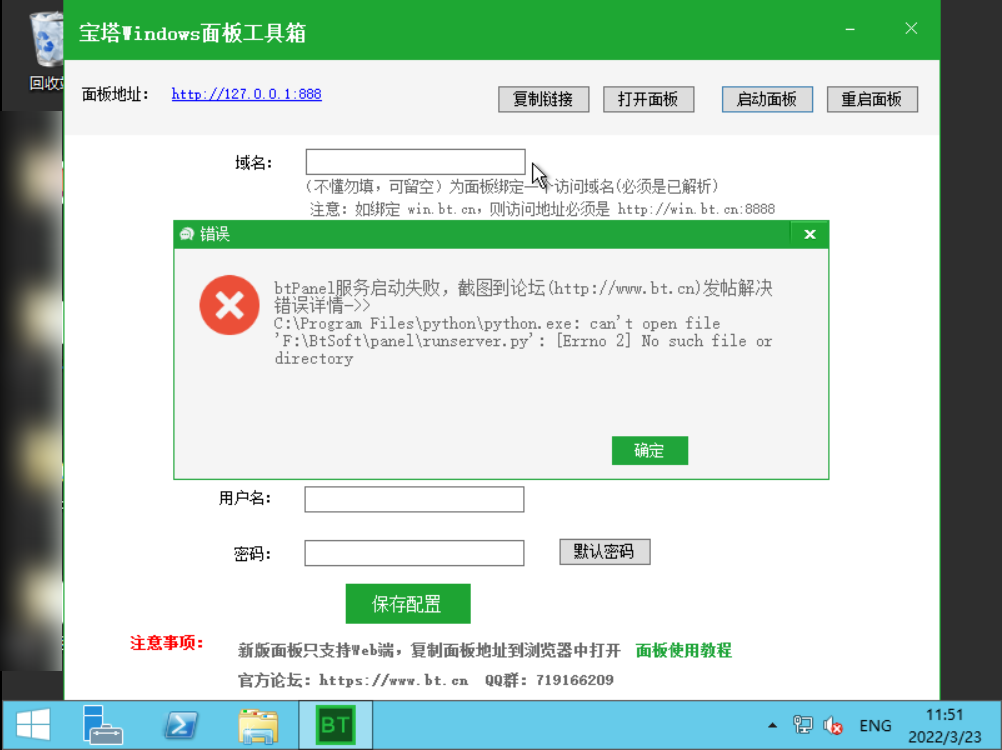Open the Windows Start menu
The width and height of the screenshot is (1002, 750).
coord(33,725)
